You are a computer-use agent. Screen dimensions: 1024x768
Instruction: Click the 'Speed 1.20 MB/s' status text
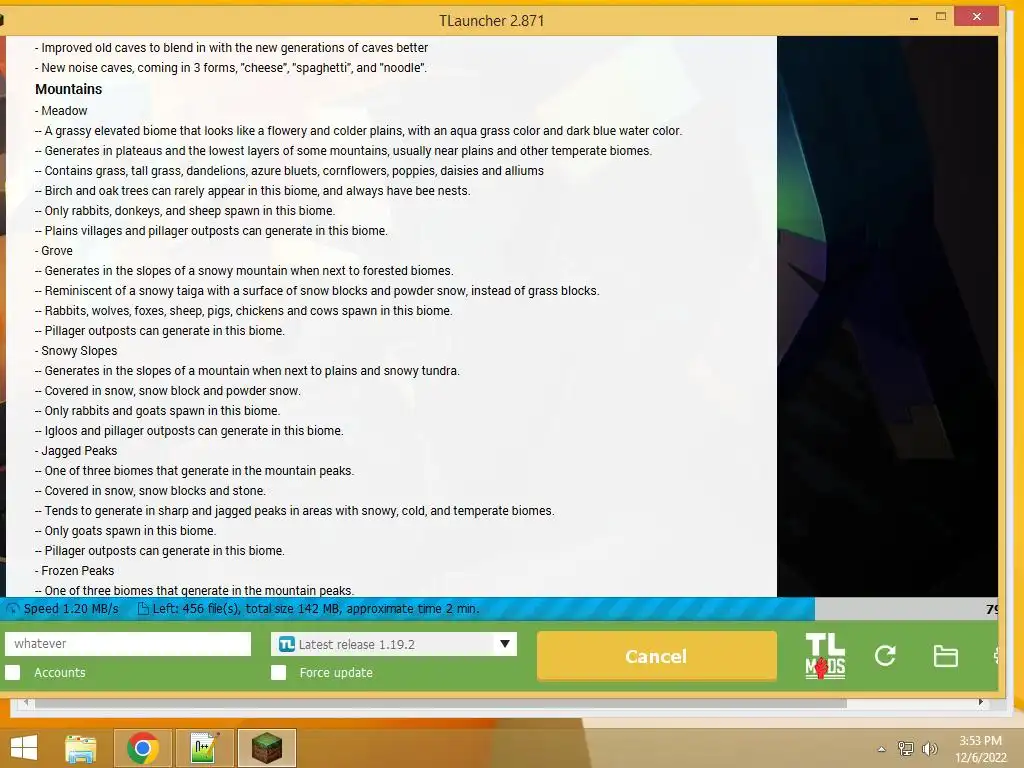[x=71, y=609]
